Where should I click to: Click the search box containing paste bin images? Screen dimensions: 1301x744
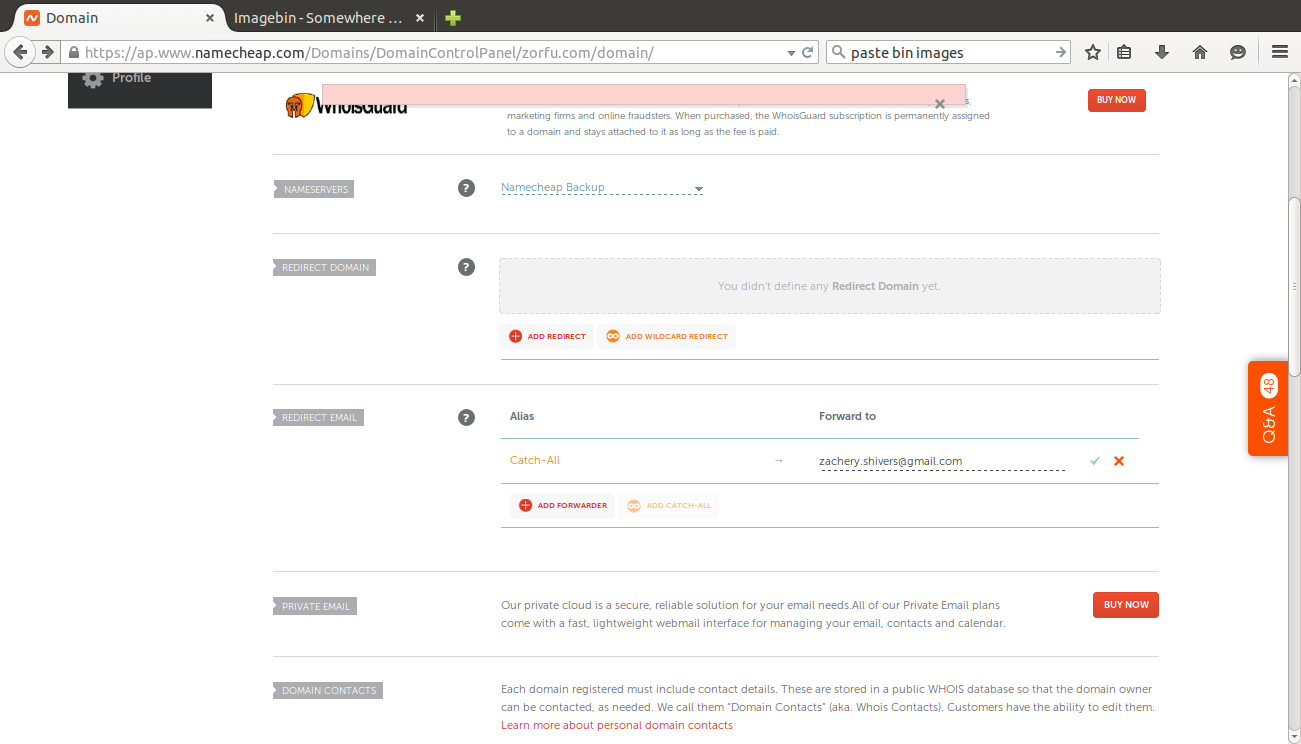[949, 53]
